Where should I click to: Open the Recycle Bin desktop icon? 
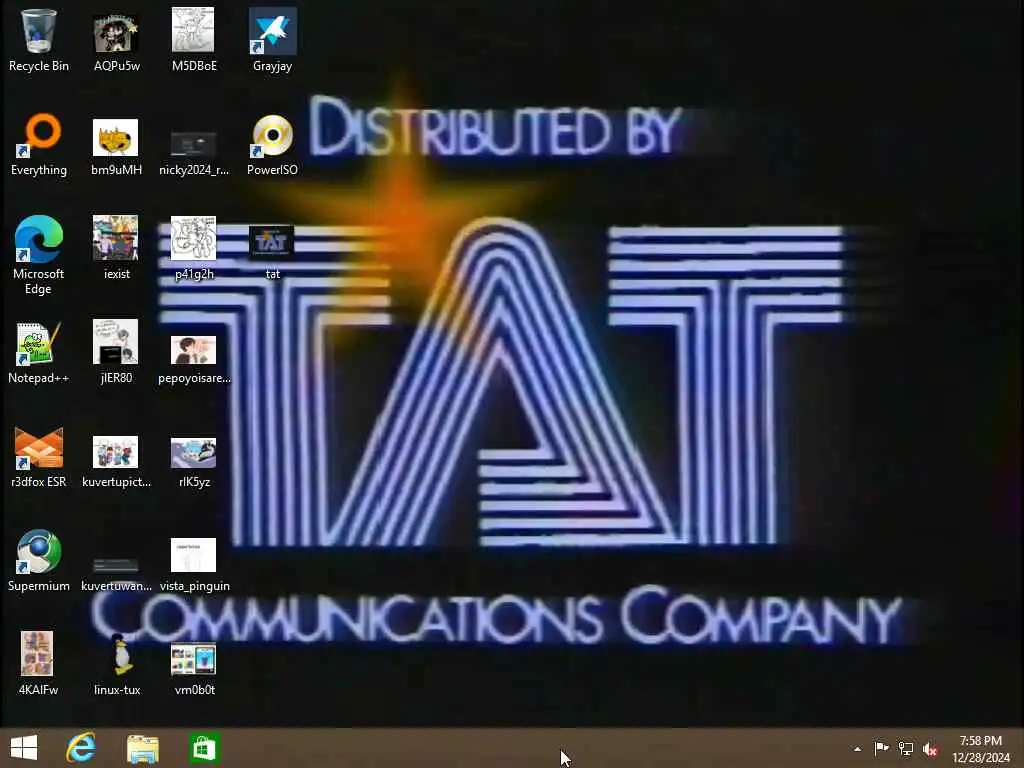pos(39,39)
